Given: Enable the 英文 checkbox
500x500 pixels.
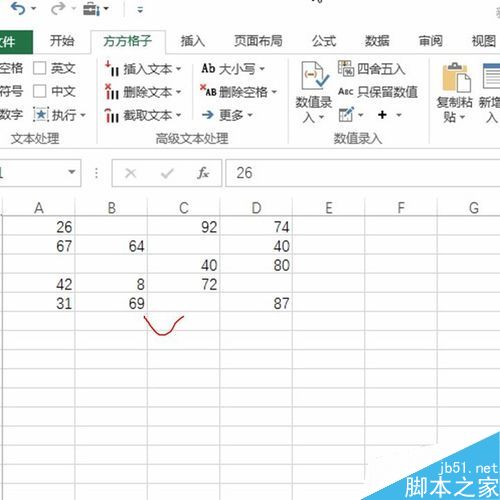Looking at the screenshot, I should 39,68.
